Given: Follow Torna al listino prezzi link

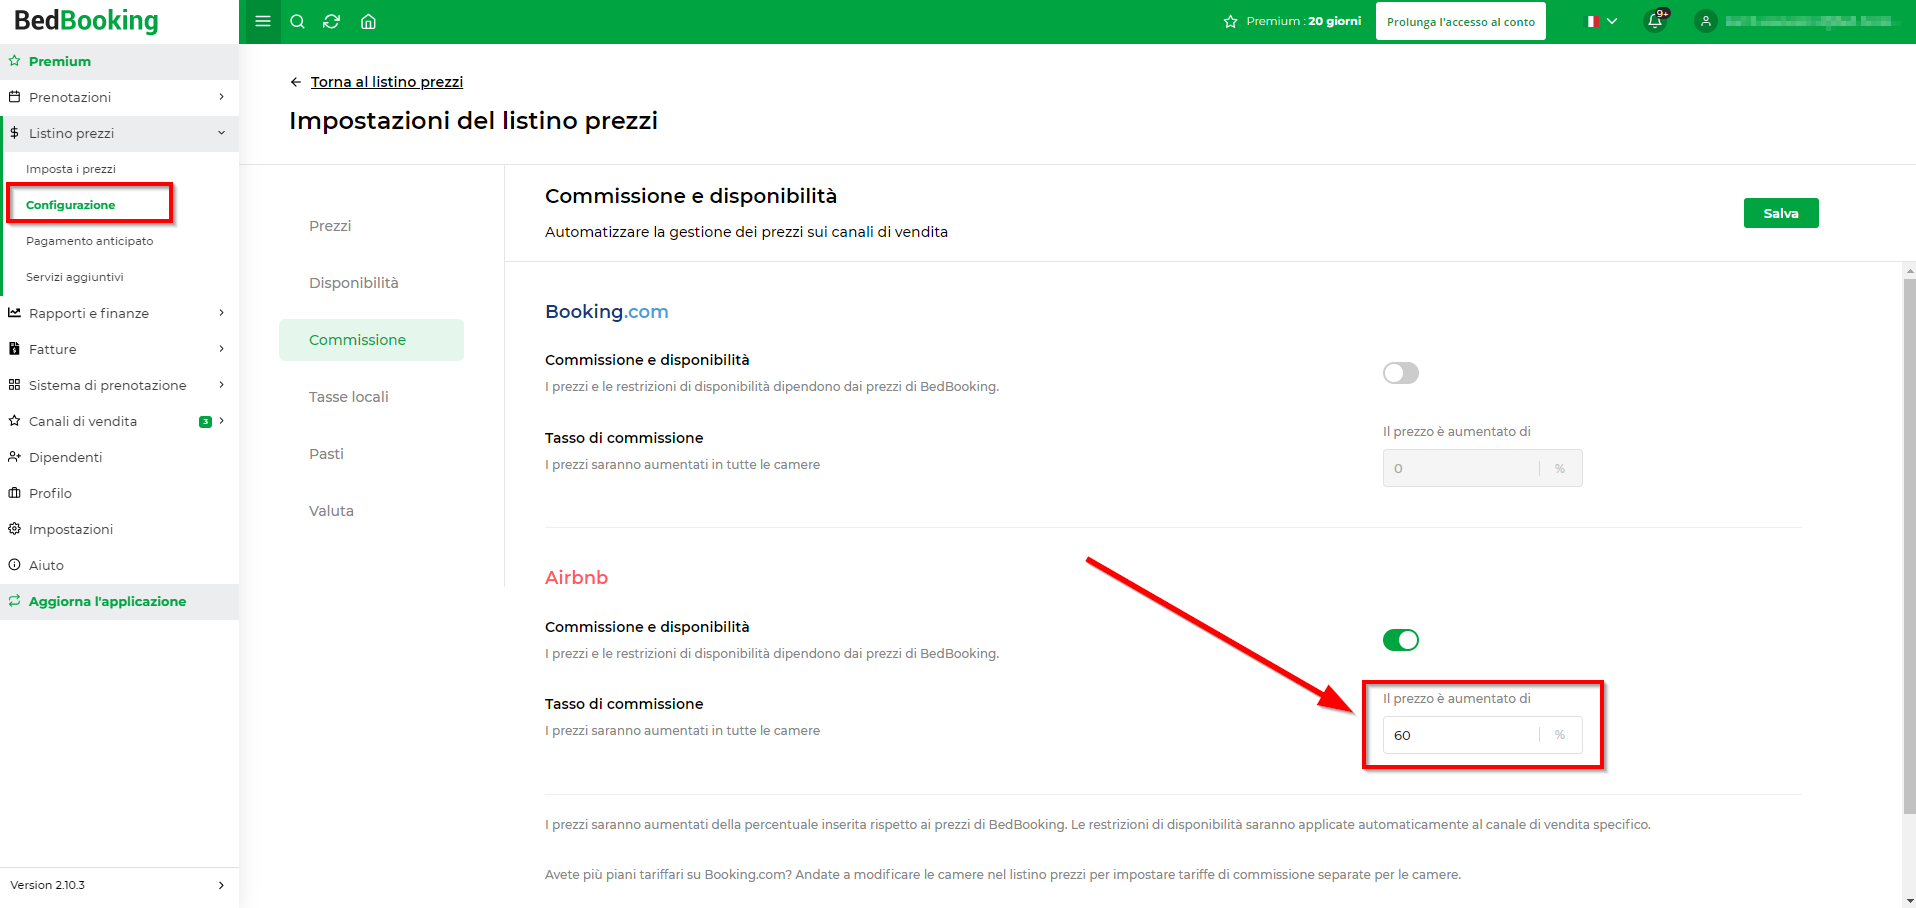Looking at the screenshot, I should [387, 82].
